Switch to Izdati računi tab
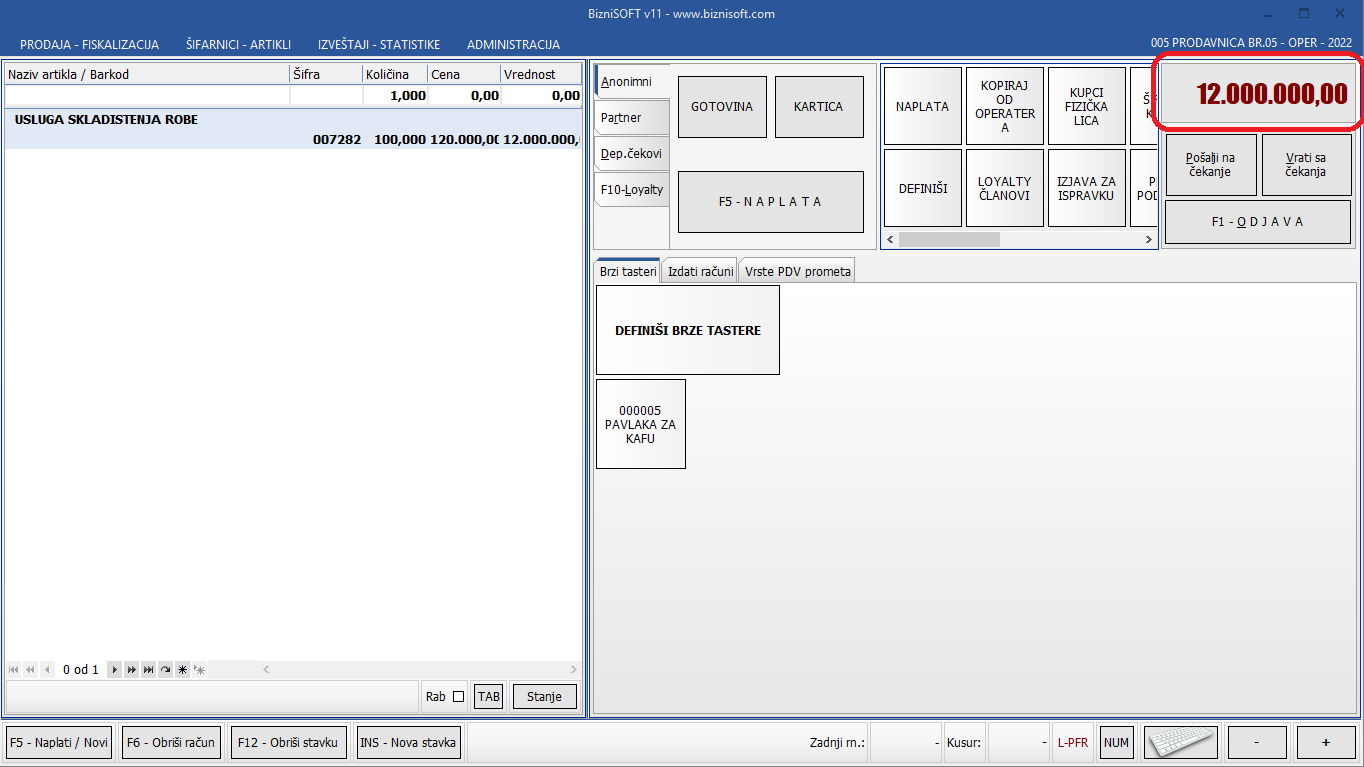This screenshot has height=767, width=1364. pyautogui.click(x=700, y=271)
